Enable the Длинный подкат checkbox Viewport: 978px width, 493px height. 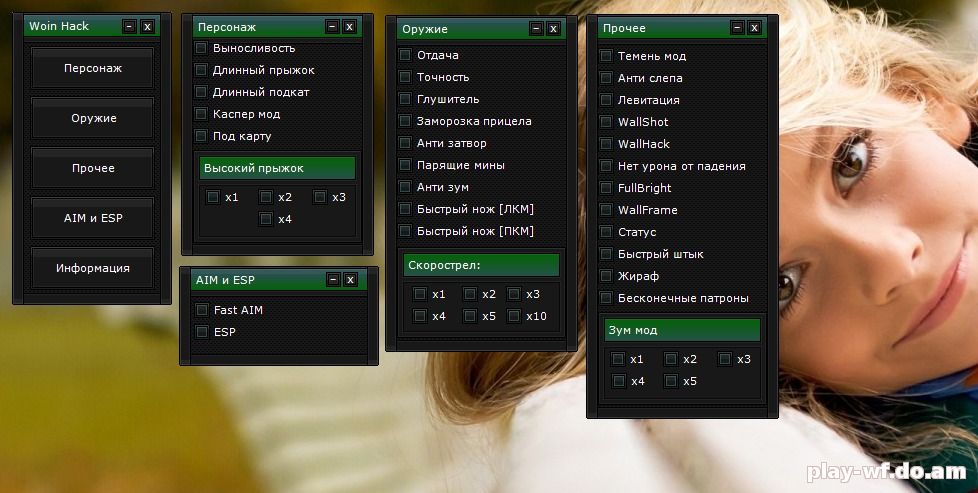[201, 92]
